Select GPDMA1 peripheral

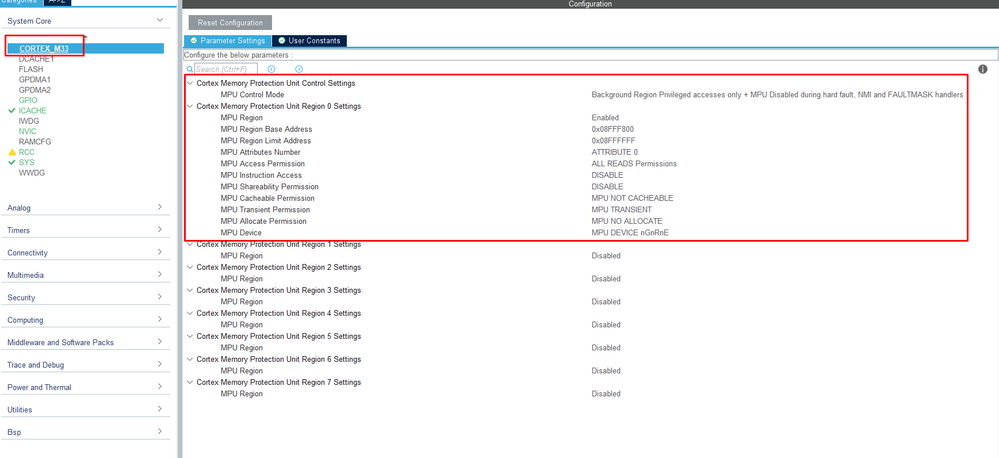point(35,80)
